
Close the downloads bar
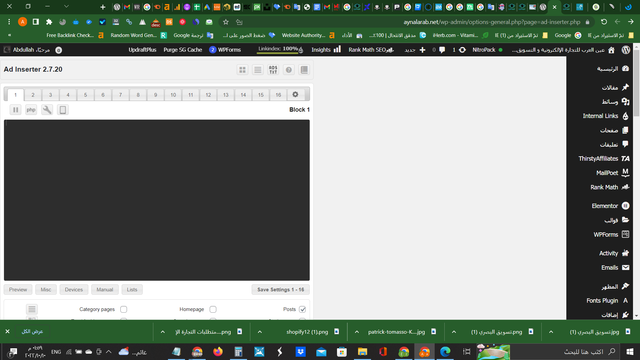tap(7, 332)
